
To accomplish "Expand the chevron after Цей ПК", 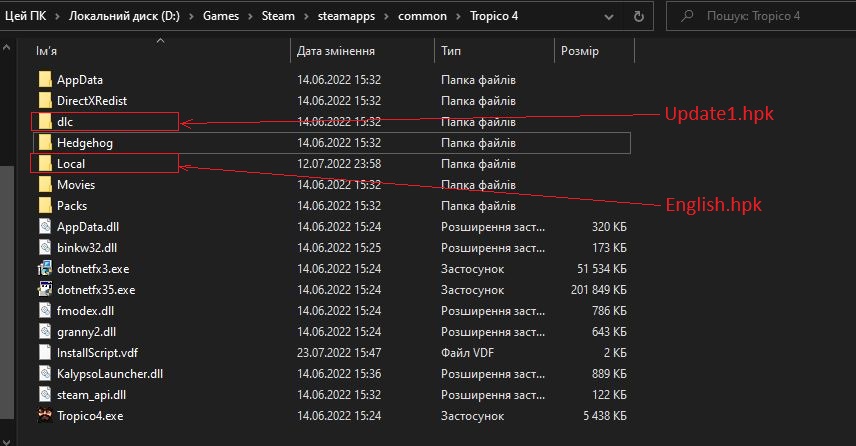I will tap(57, 16).
